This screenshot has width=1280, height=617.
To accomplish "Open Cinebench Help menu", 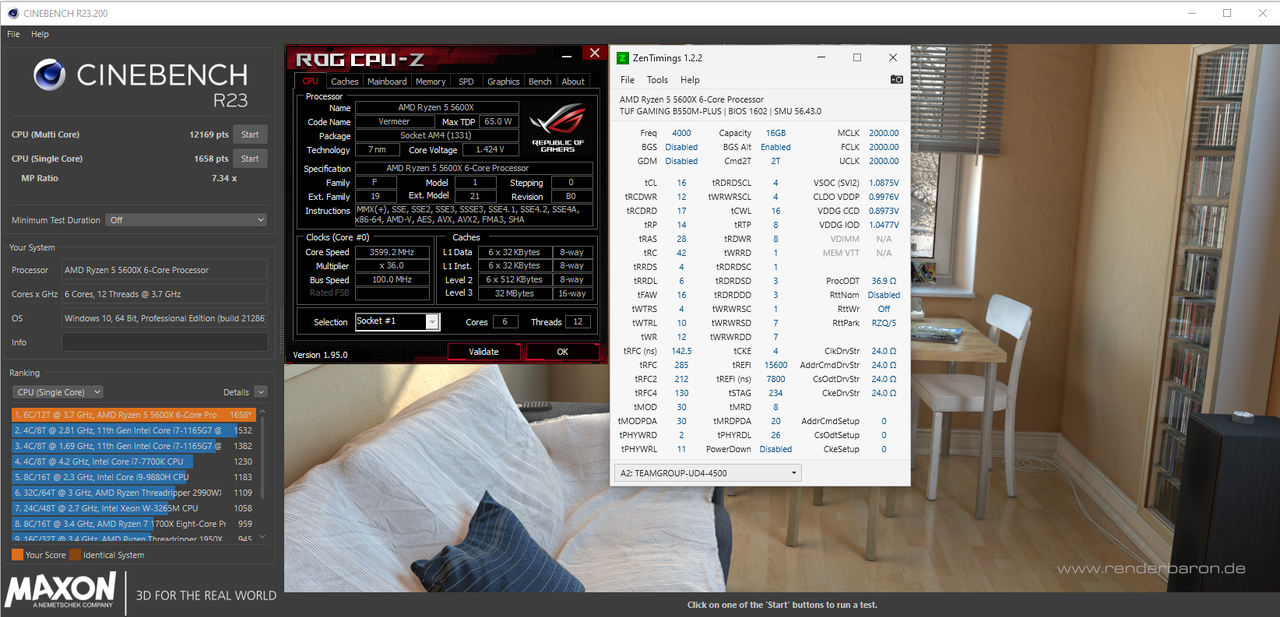I will pos(40,34).
